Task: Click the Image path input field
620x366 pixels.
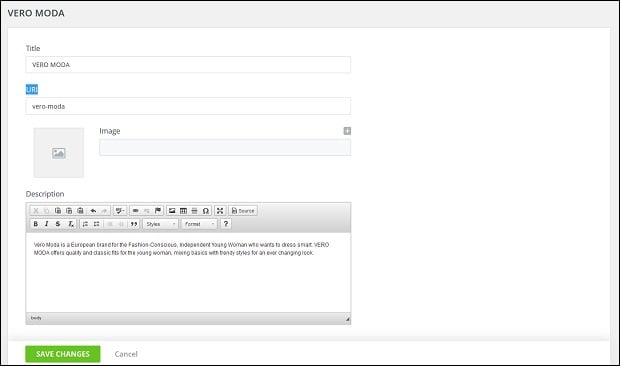Action: click(x=225, y=147)
